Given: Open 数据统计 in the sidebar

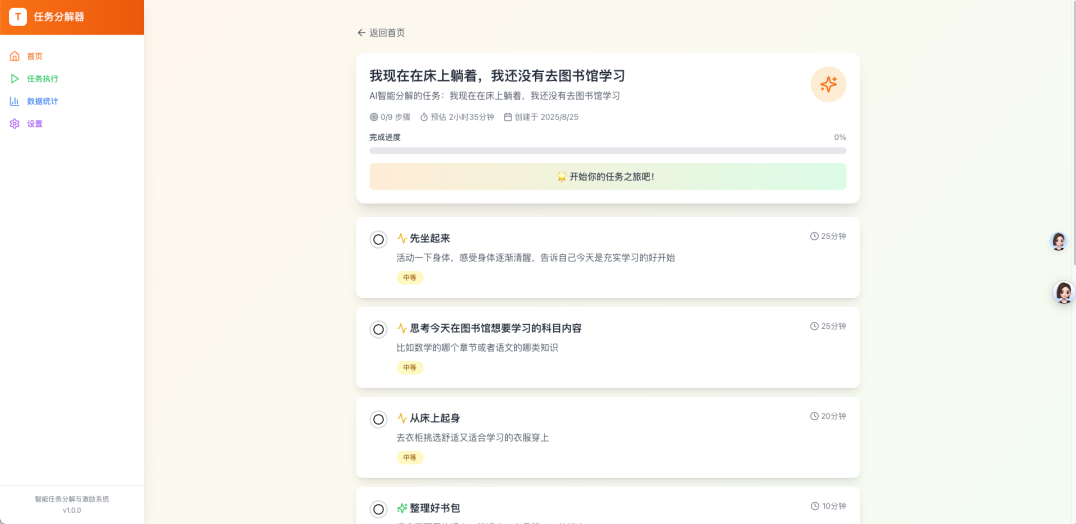Looking at the screenshot, I should 42,101.
